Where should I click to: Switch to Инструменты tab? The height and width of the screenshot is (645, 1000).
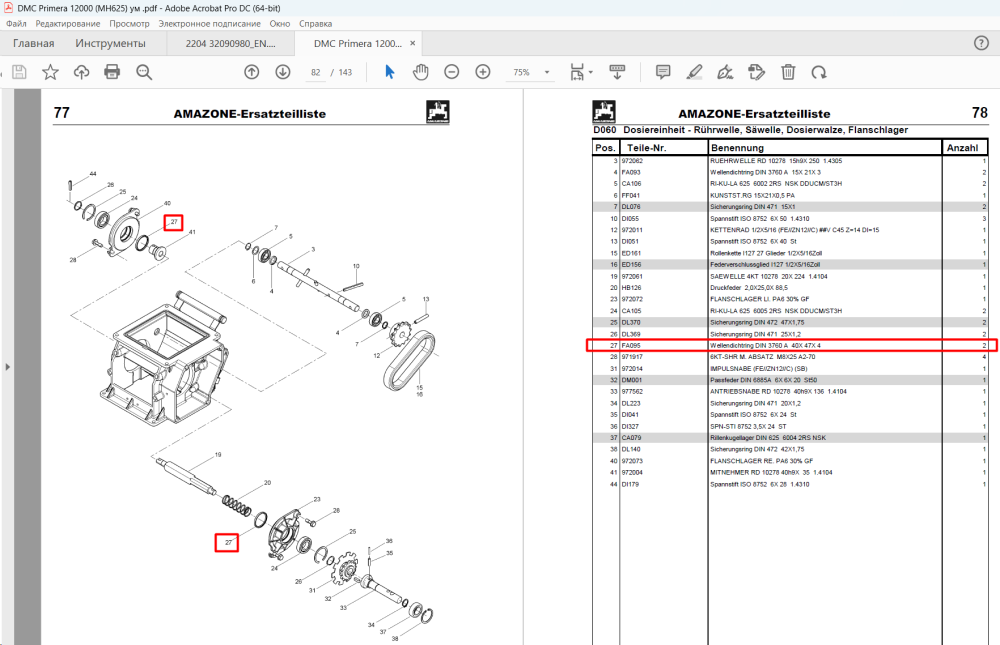pos(110,43)
